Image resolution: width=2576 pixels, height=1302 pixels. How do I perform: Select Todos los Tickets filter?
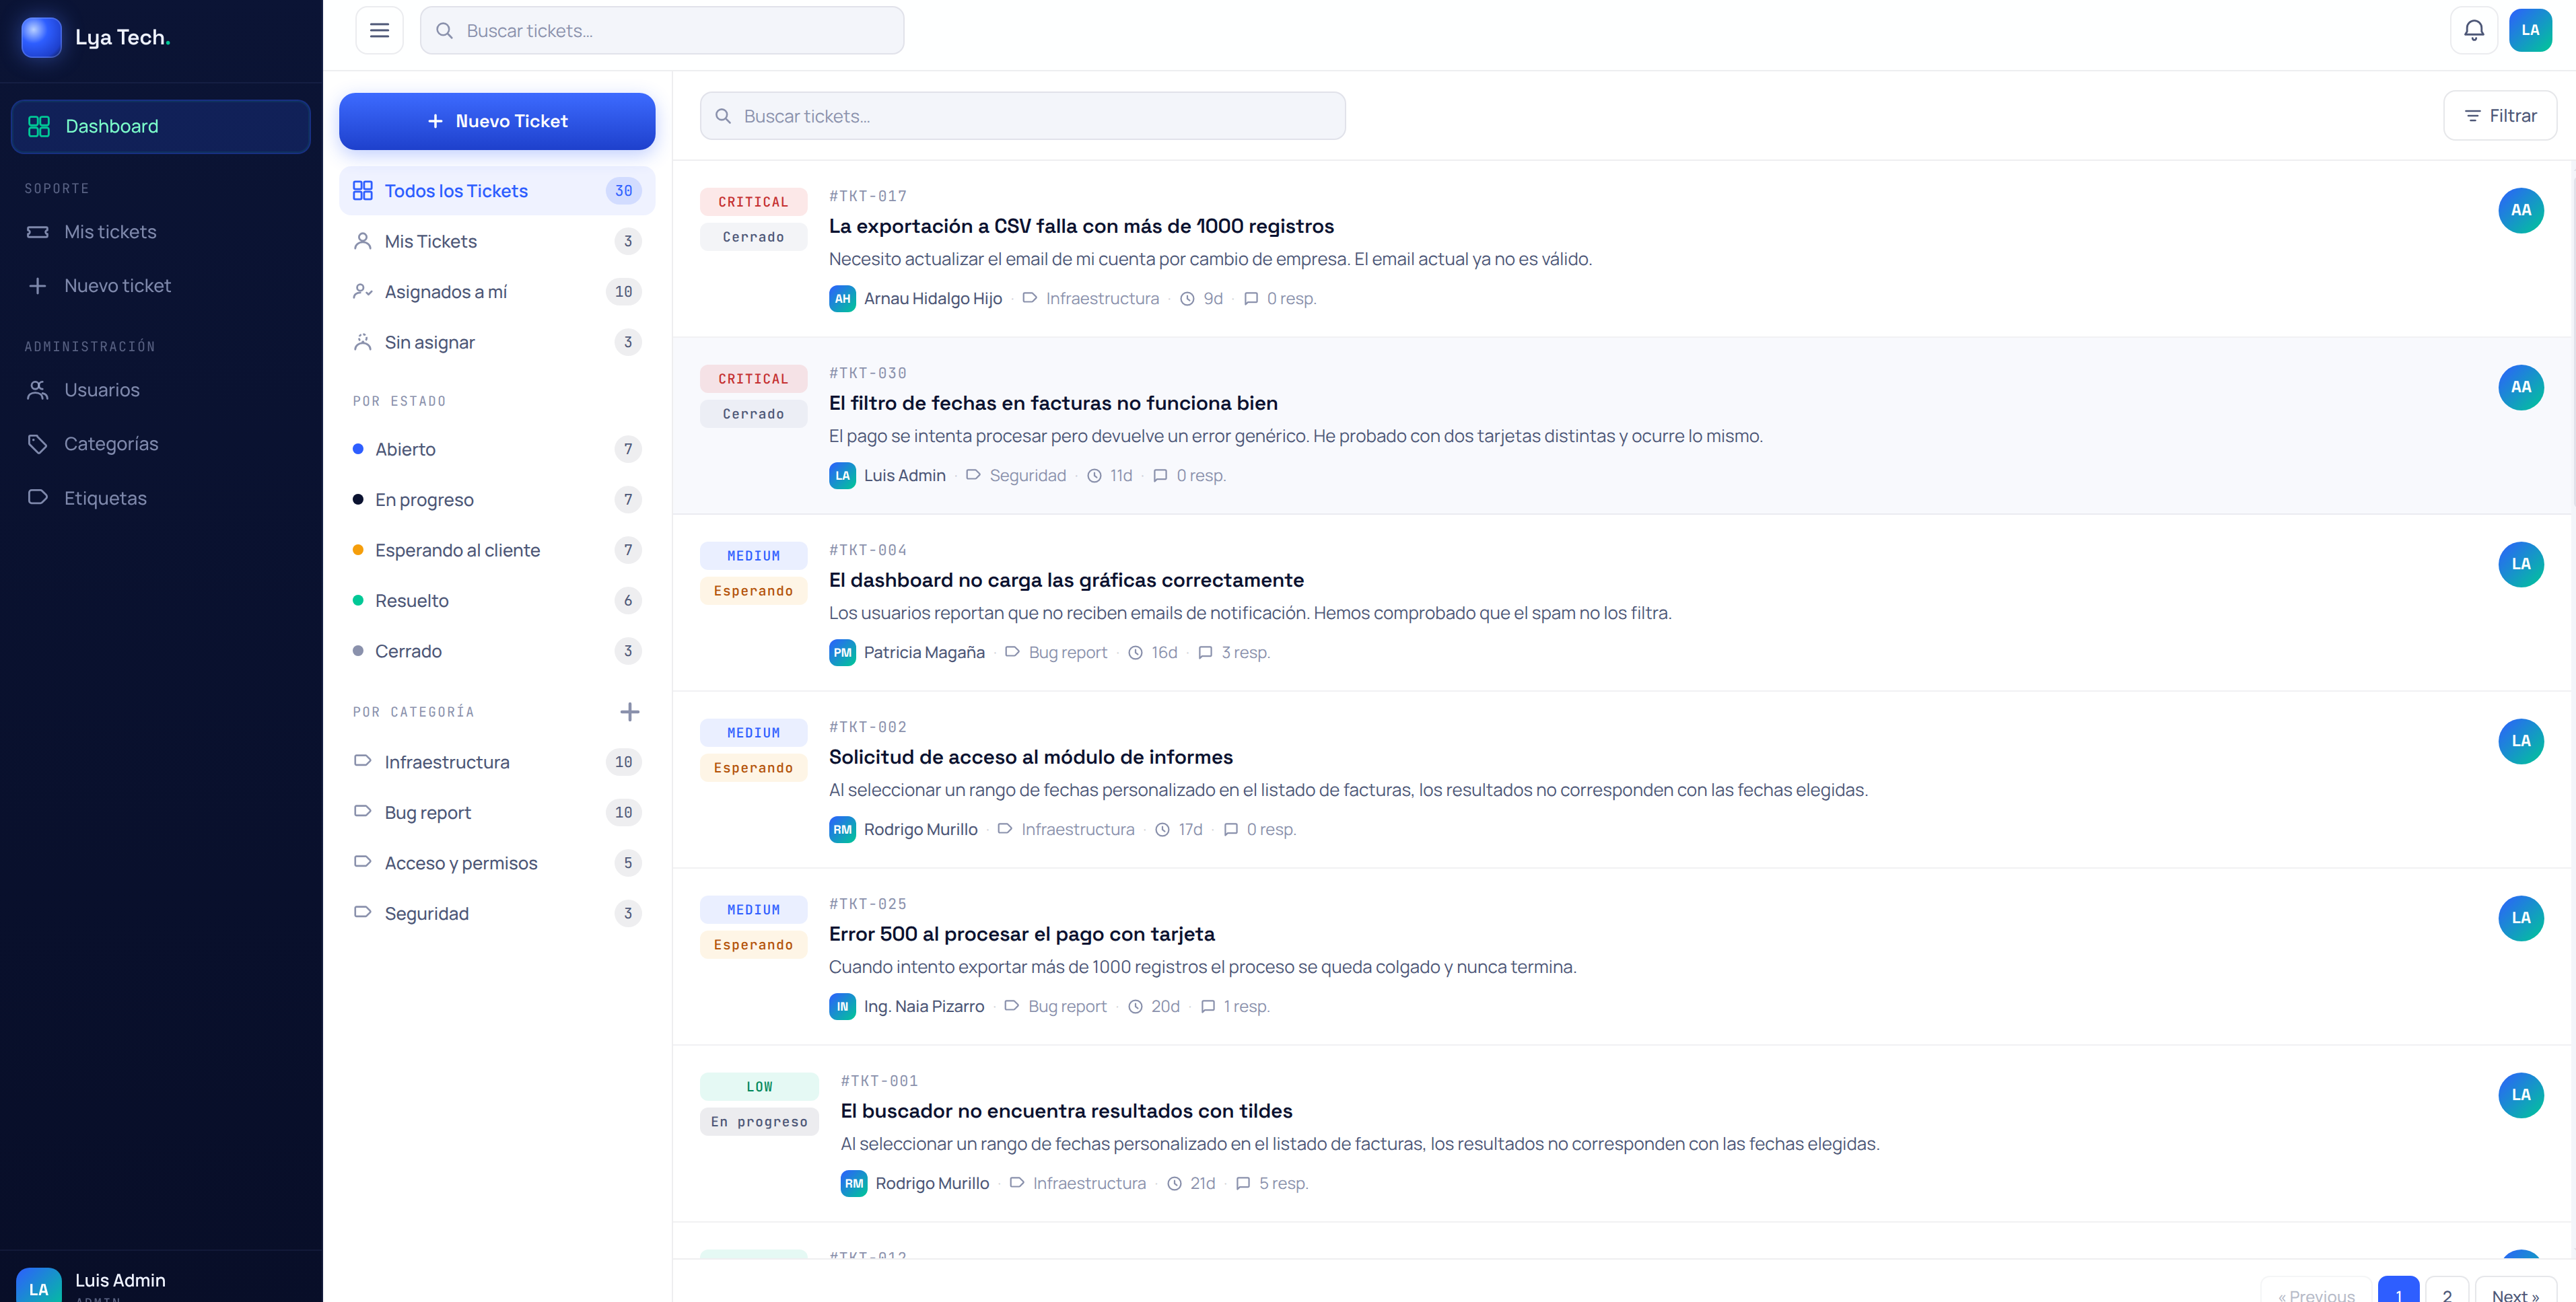click(x=497, y=191)
